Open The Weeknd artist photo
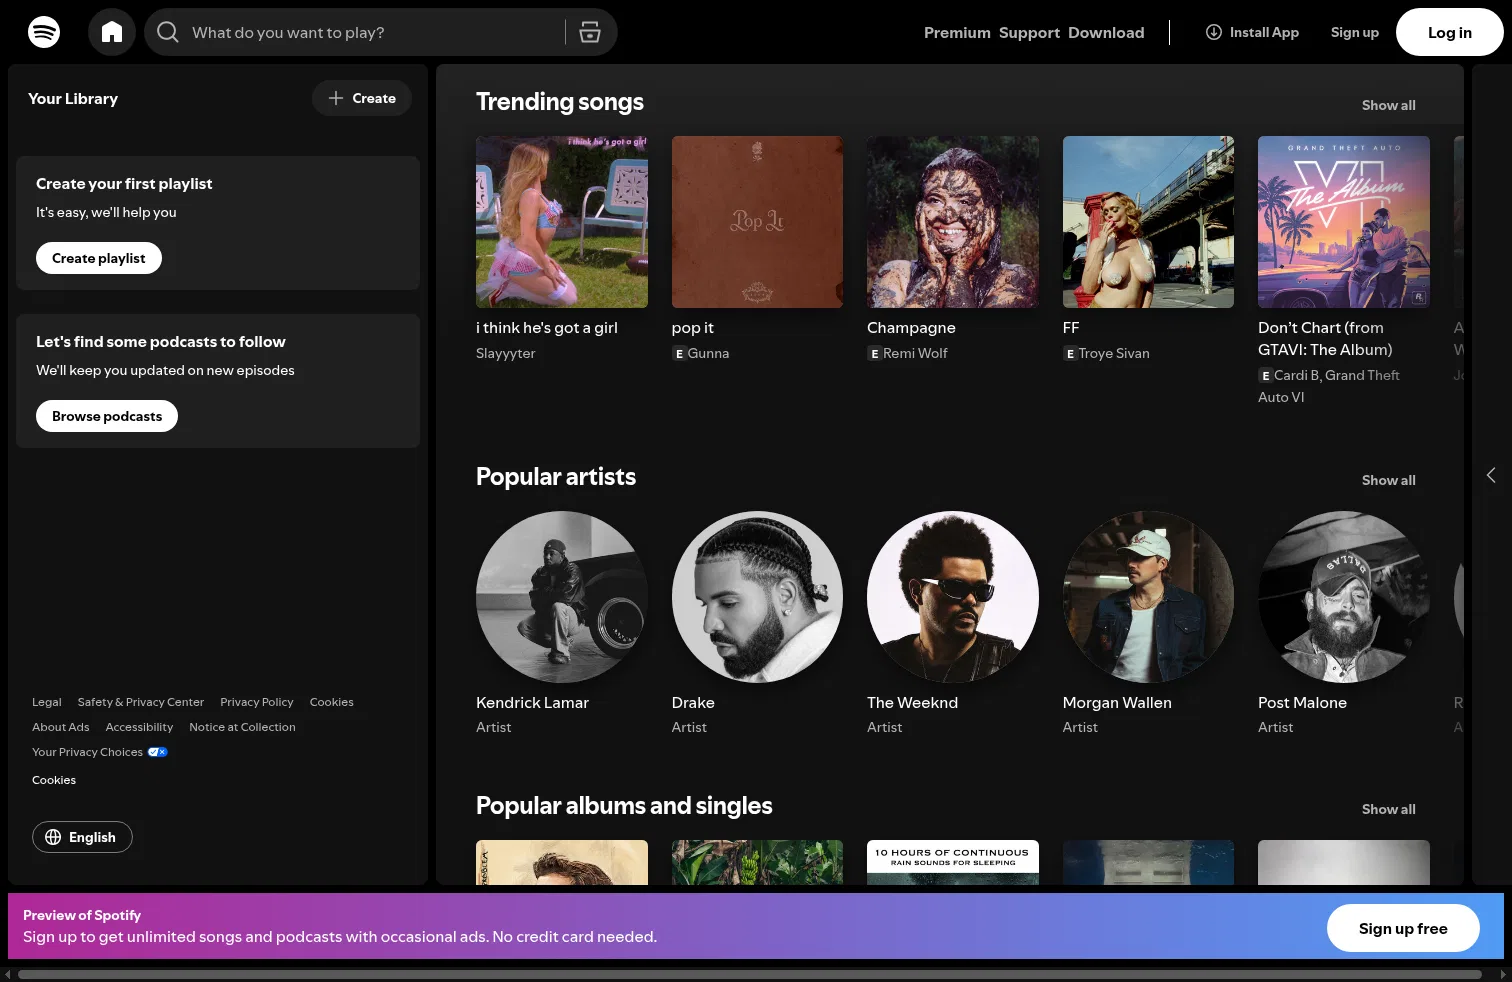1512x982 pixels. pos(953,597)
